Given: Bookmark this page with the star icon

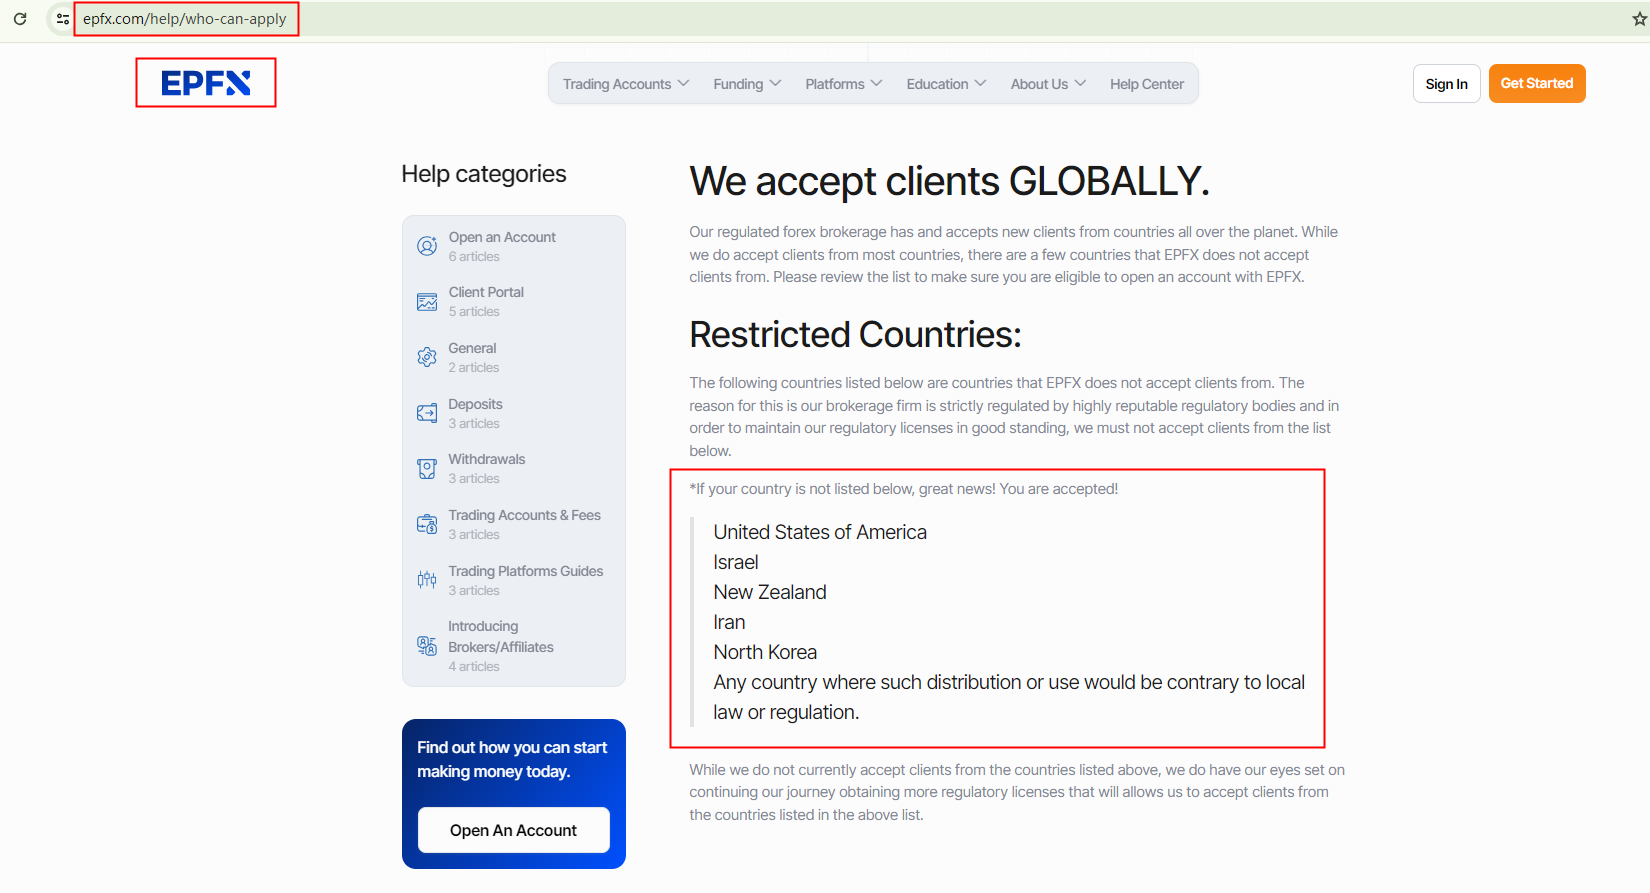Looking at the screenshot, I should tap(1639, 19).
